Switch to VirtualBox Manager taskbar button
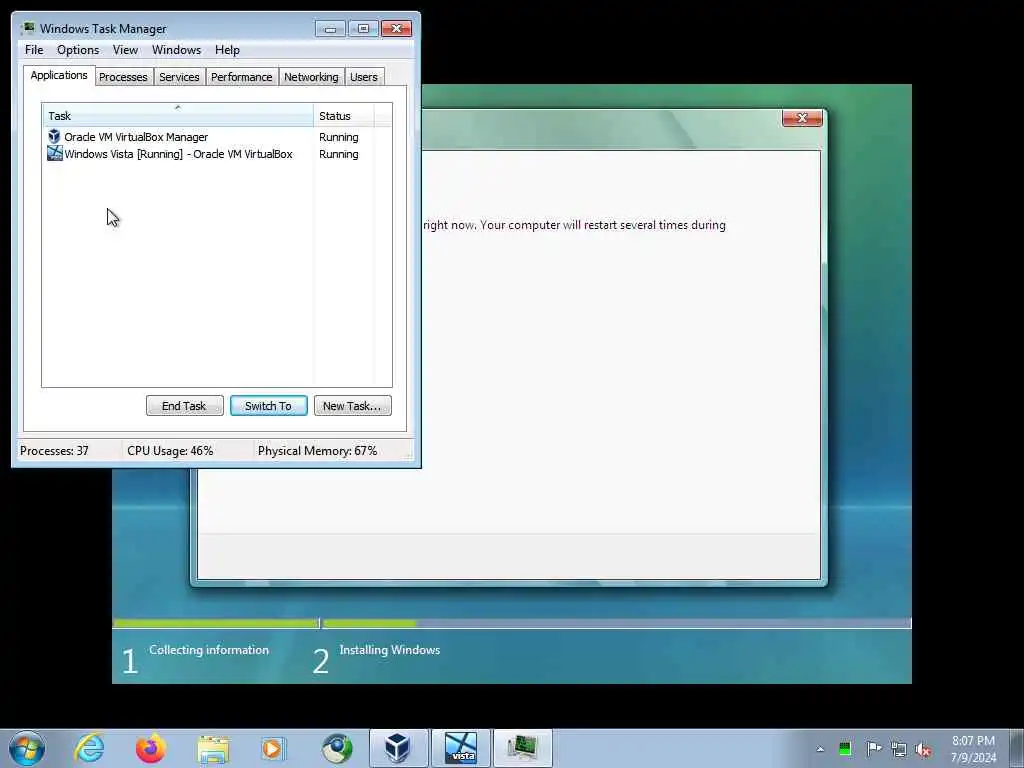The width and height of the screenshot is (1024, 768). [398, 748]
